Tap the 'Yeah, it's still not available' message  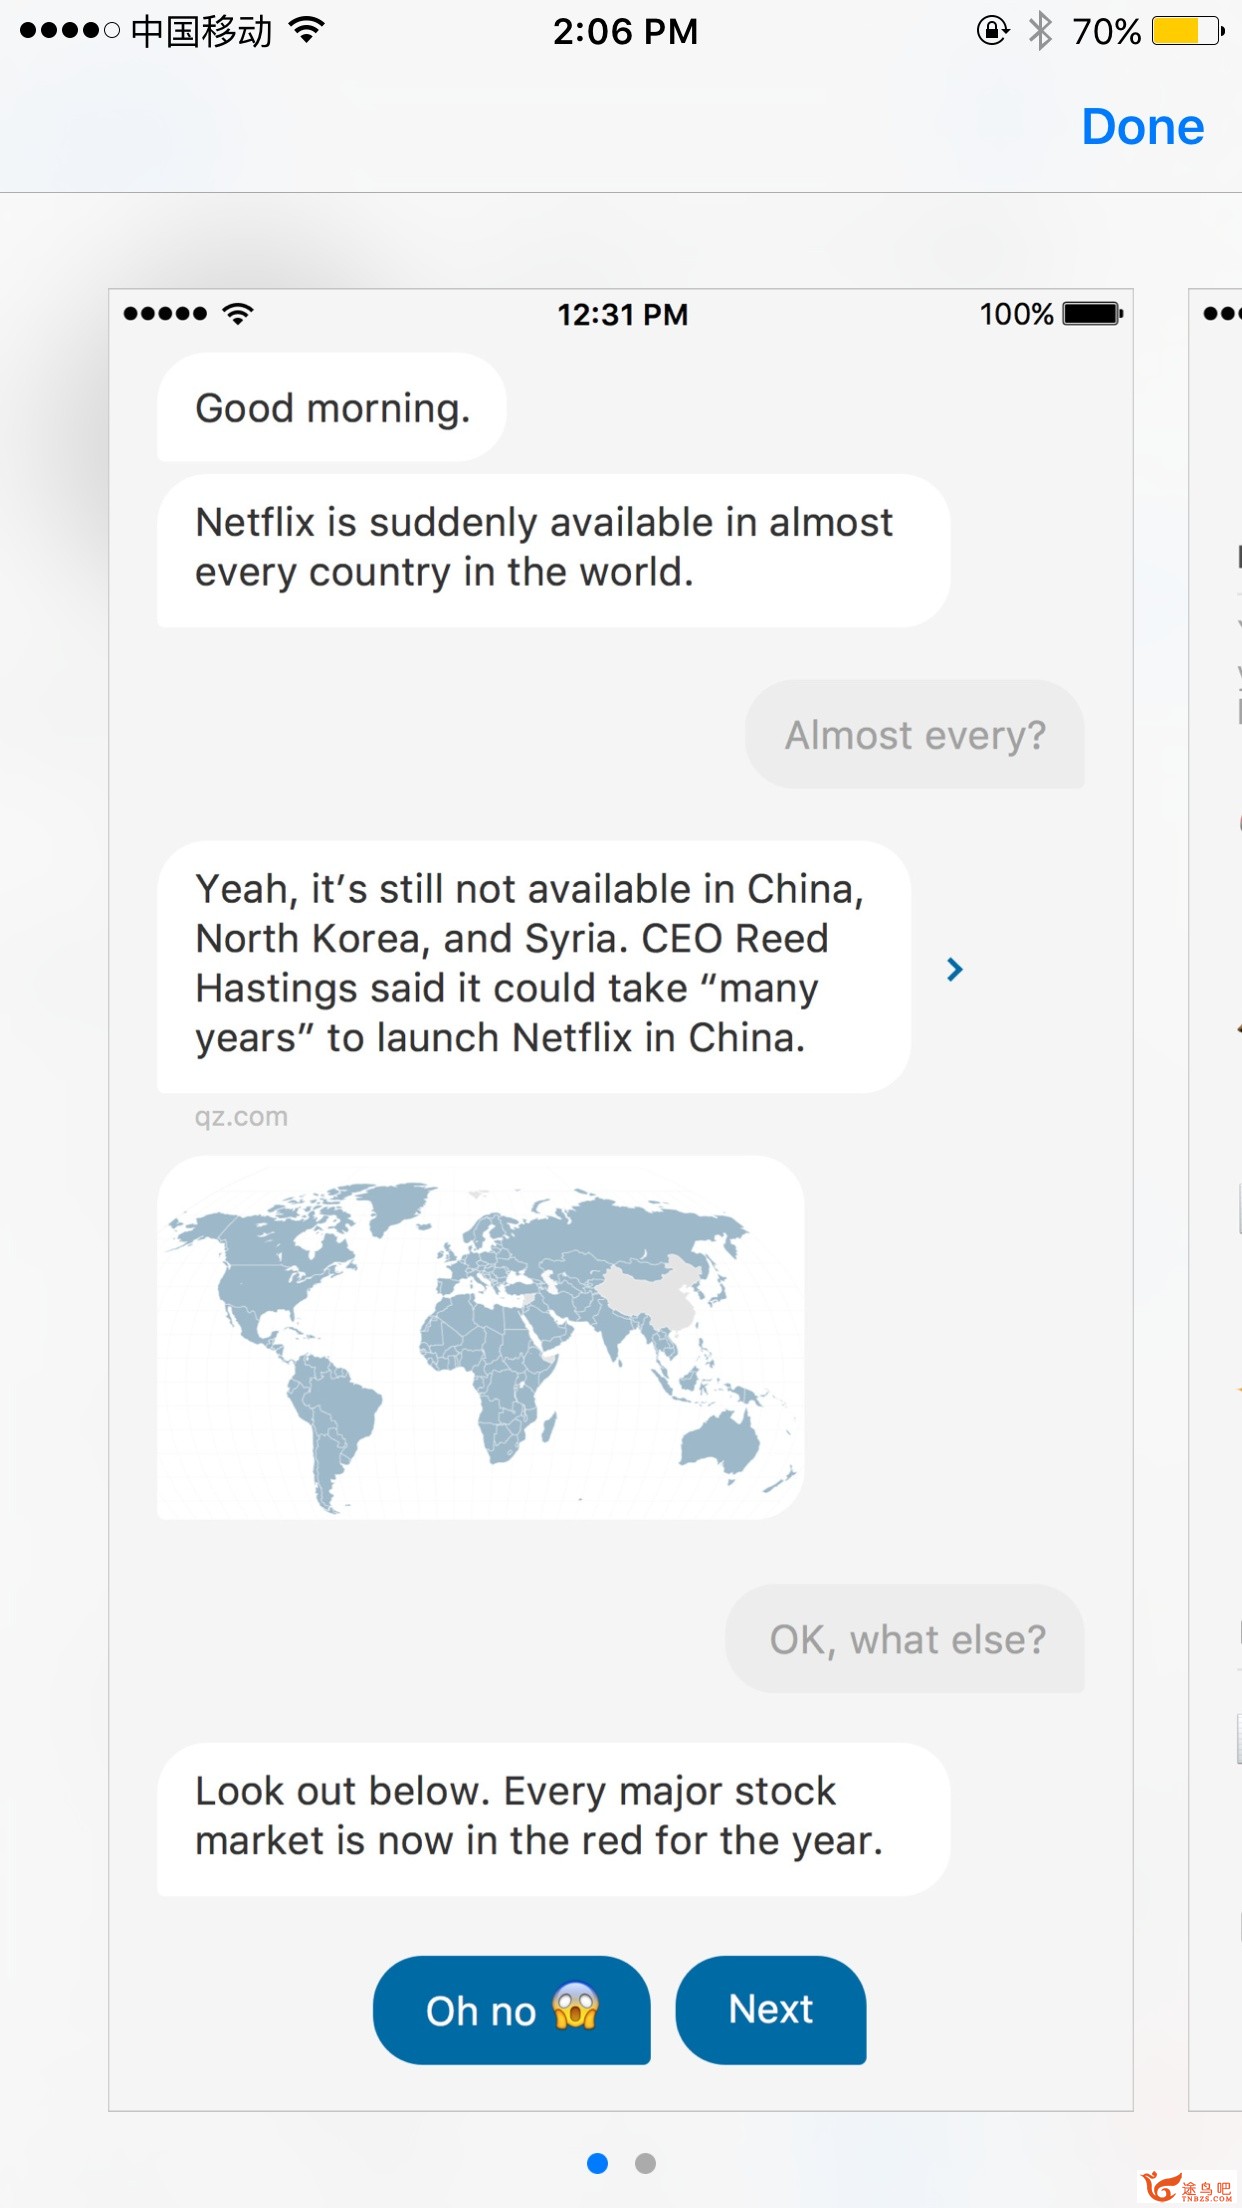534,966
